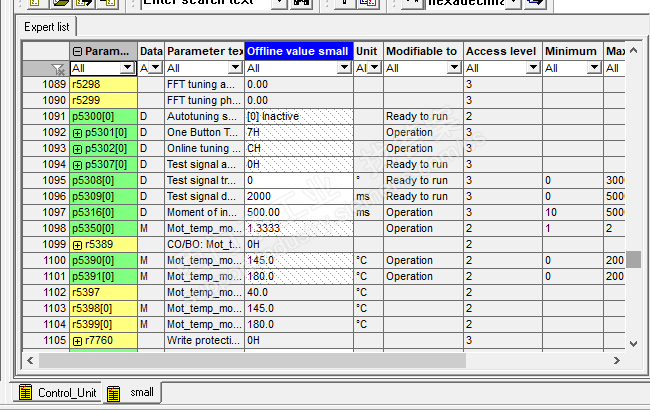Expand the r5389 bit list
This screenshot has width=650, height=410.
click(x=78, y=245)
